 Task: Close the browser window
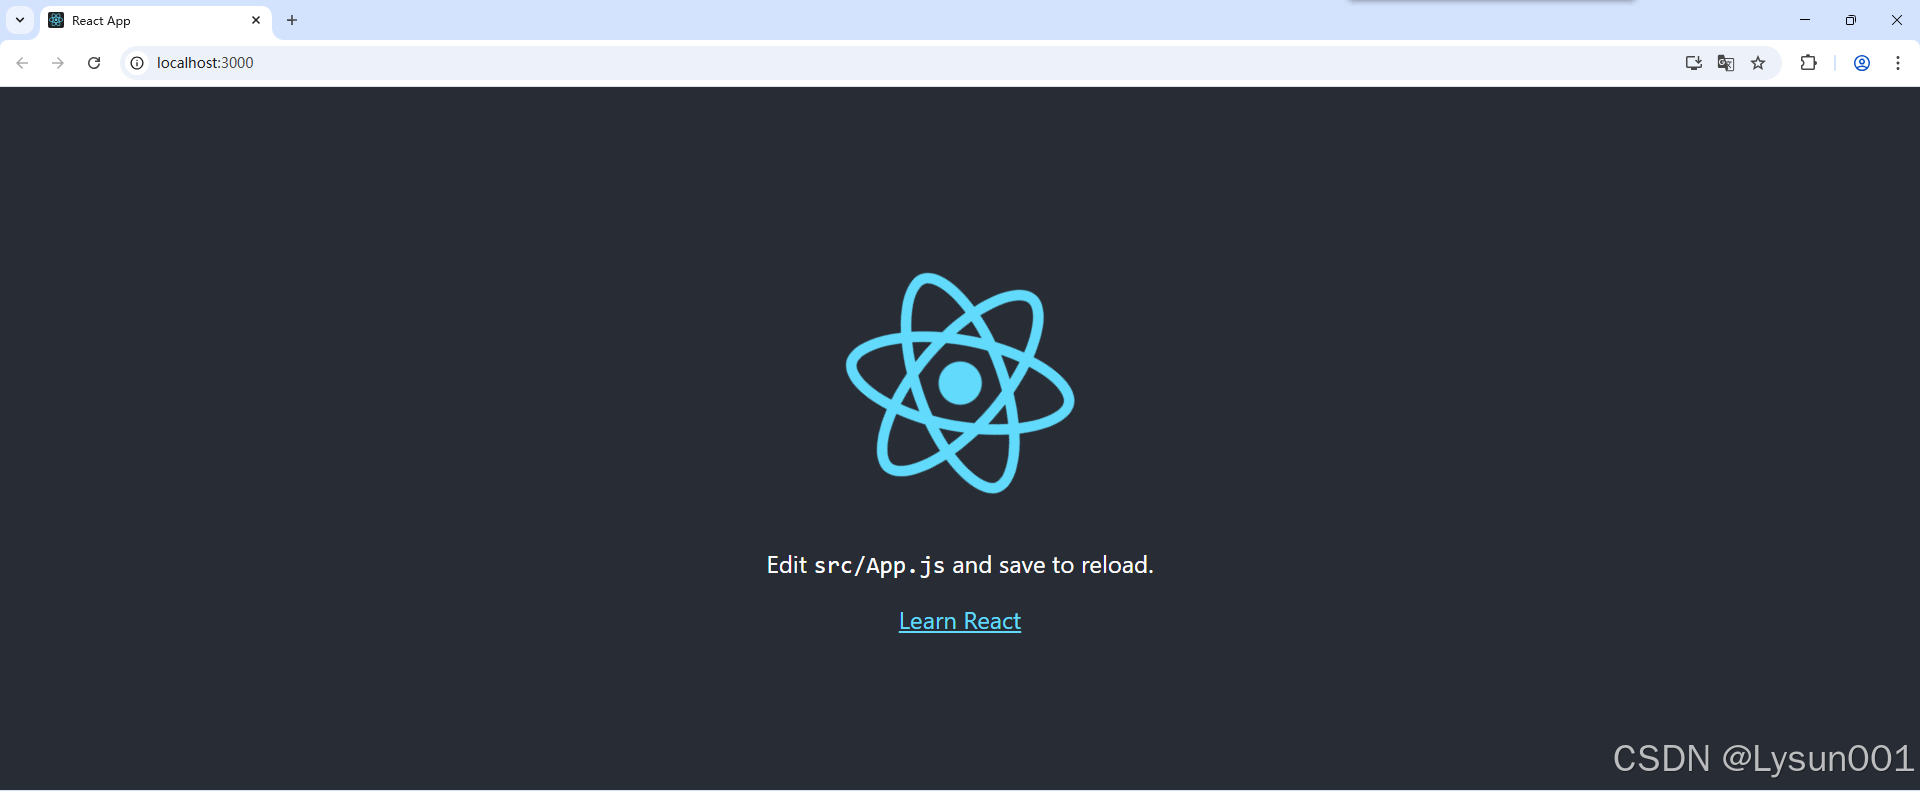(1897, 20)
